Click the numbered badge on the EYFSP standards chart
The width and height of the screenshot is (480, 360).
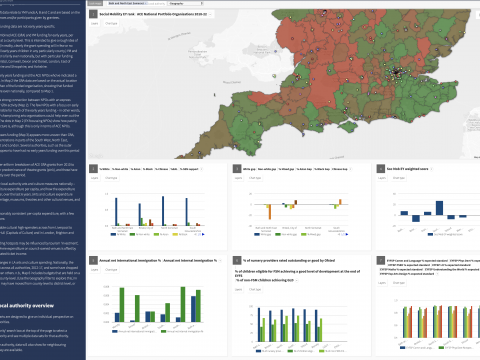click(x=381, y=260)
